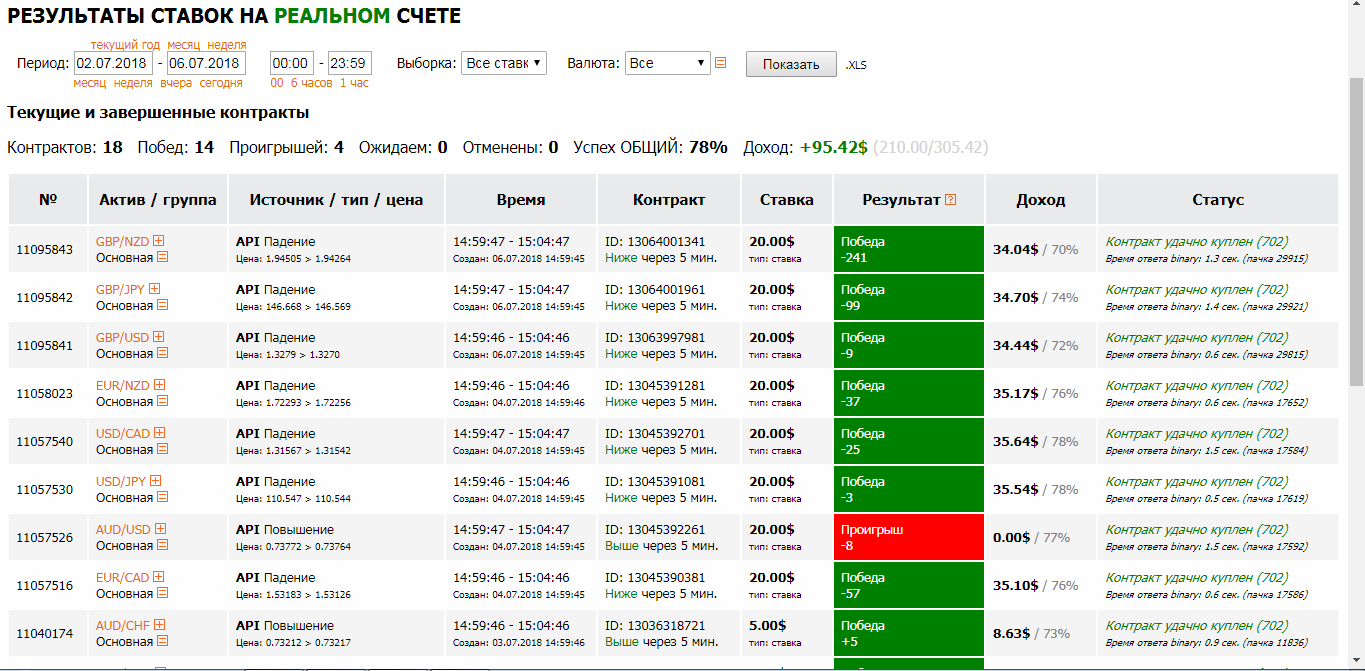Image resolution: width=1365 pixels, height=671 pixels.
Task: Click the Показать button
Action: [x=791, y=64]
